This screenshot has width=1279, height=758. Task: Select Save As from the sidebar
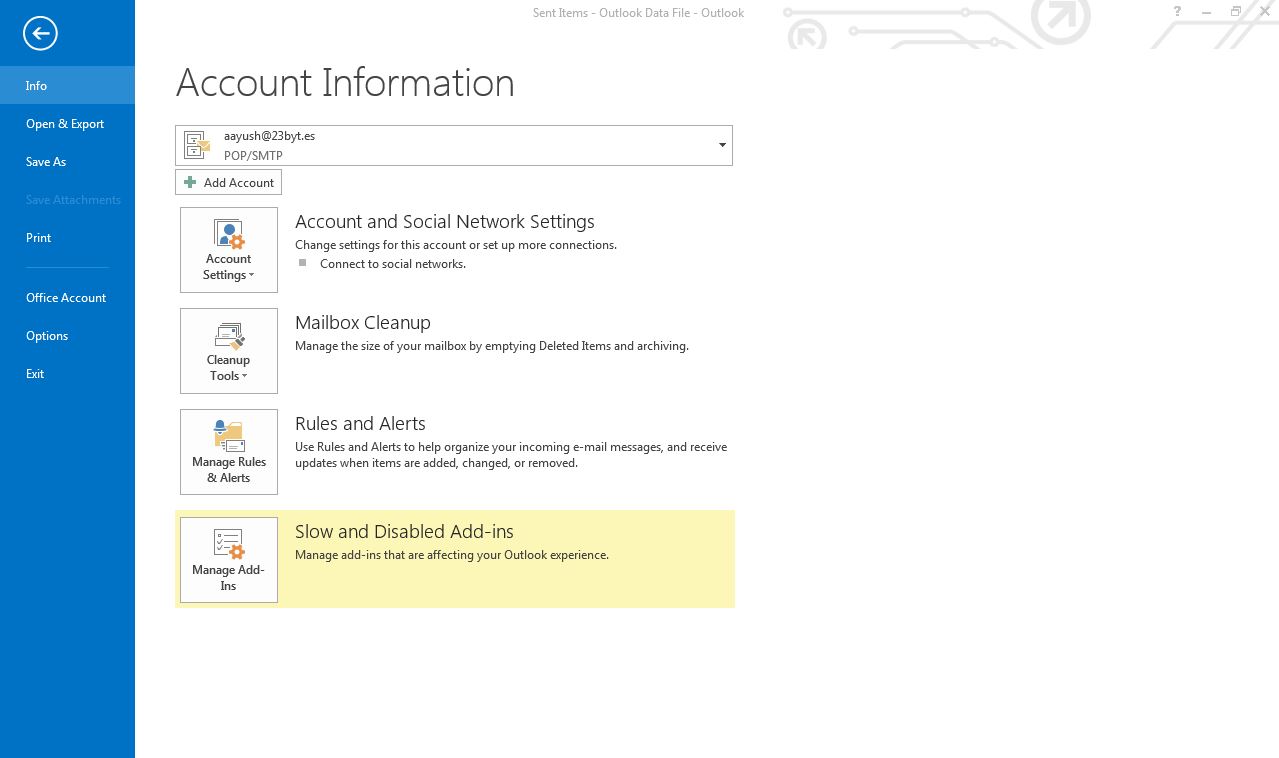(45, 161)
